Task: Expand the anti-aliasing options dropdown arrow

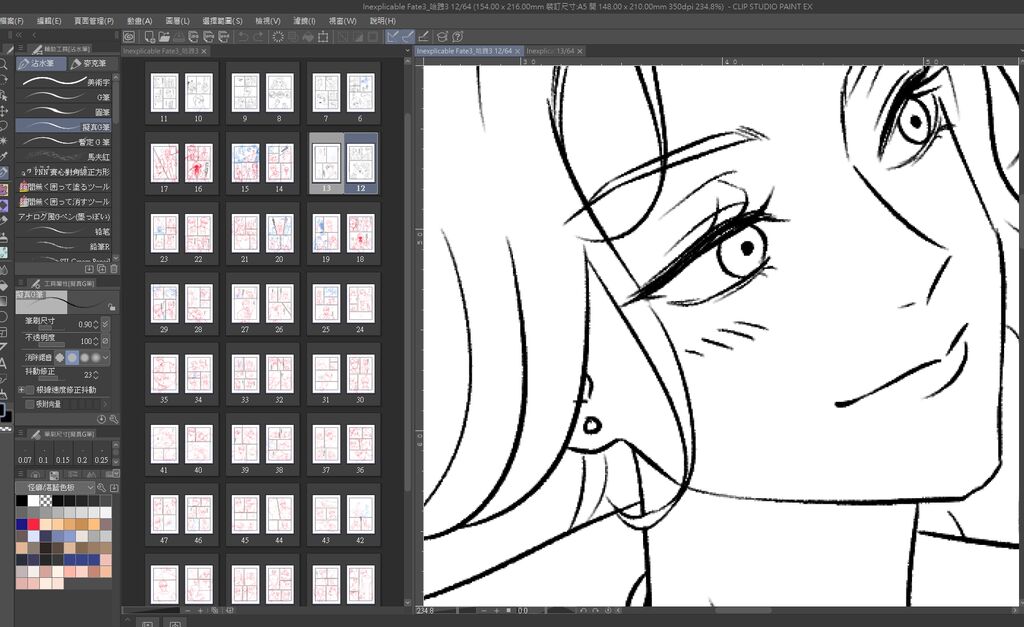Action: [x=106, y=357]
